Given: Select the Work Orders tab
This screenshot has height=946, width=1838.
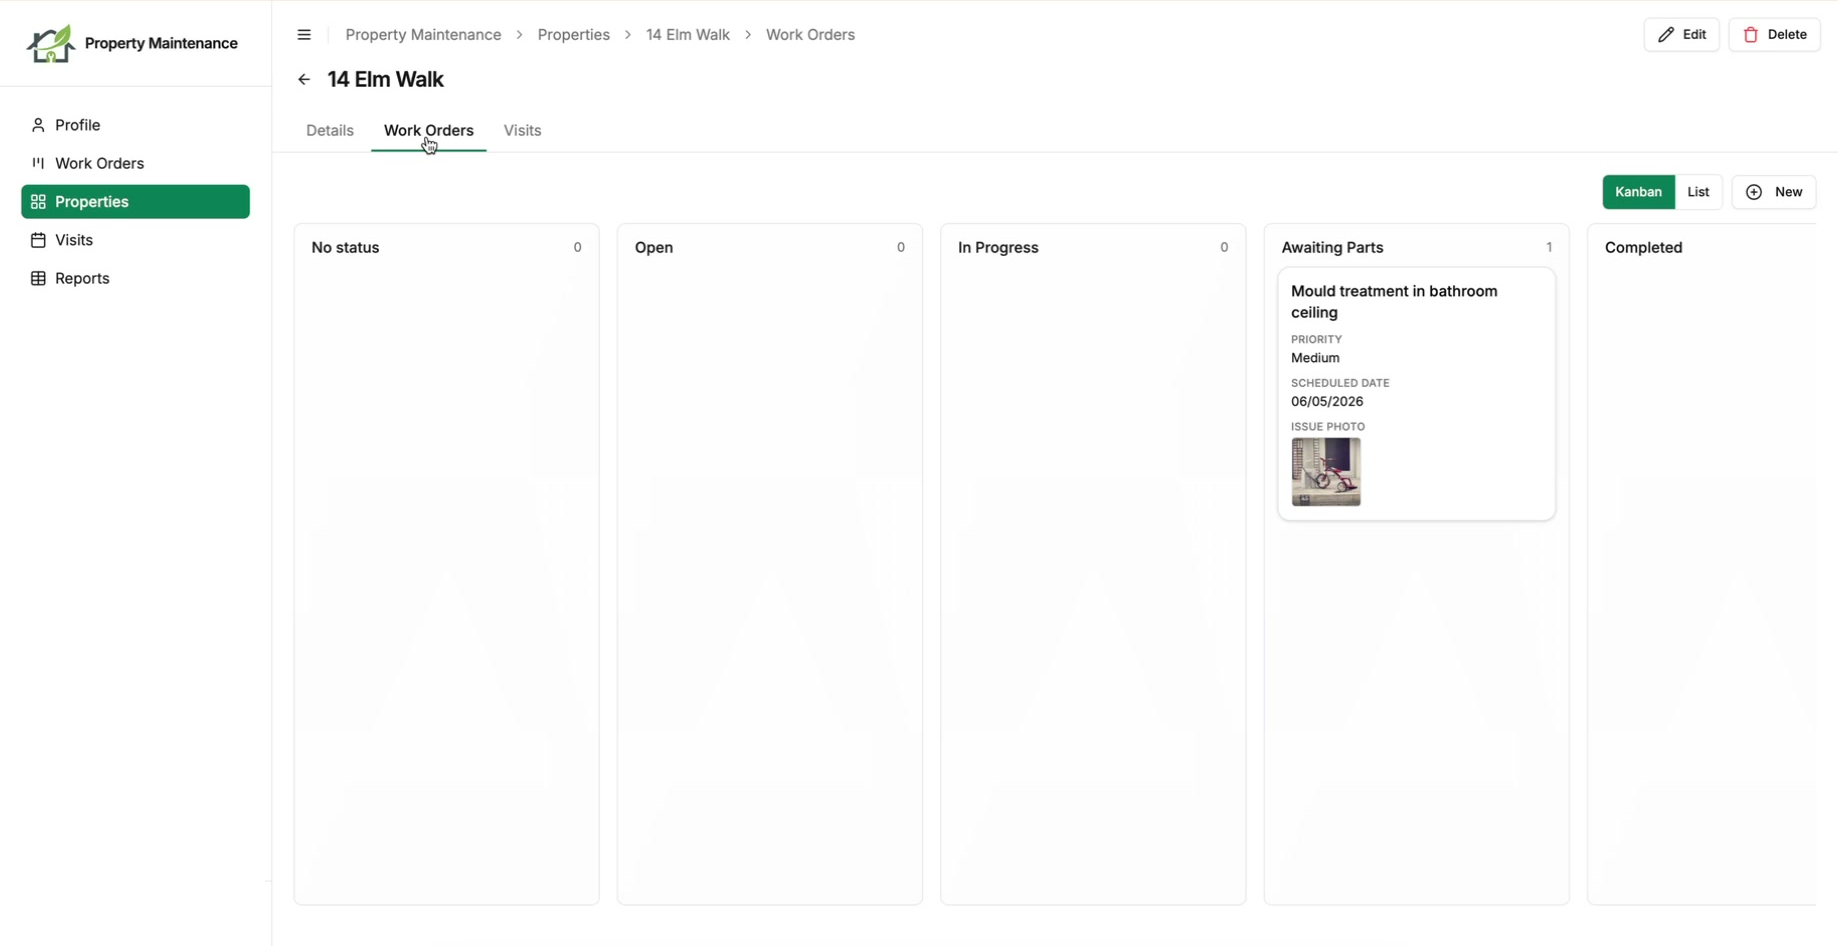Looking at the screenshot, I should 429,131.
